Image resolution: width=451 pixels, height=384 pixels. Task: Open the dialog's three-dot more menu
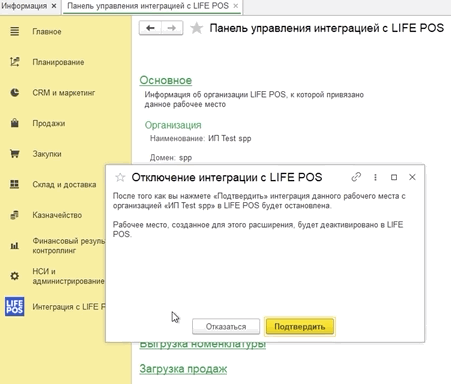pyautogui.click(x=375, y=177)
